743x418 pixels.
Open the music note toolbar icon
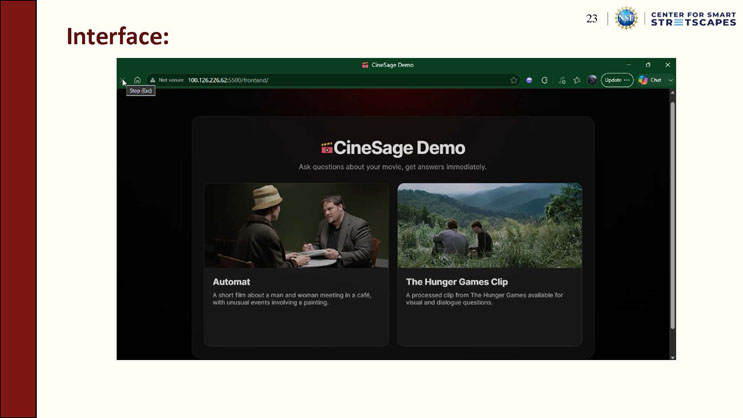point(562,80)
